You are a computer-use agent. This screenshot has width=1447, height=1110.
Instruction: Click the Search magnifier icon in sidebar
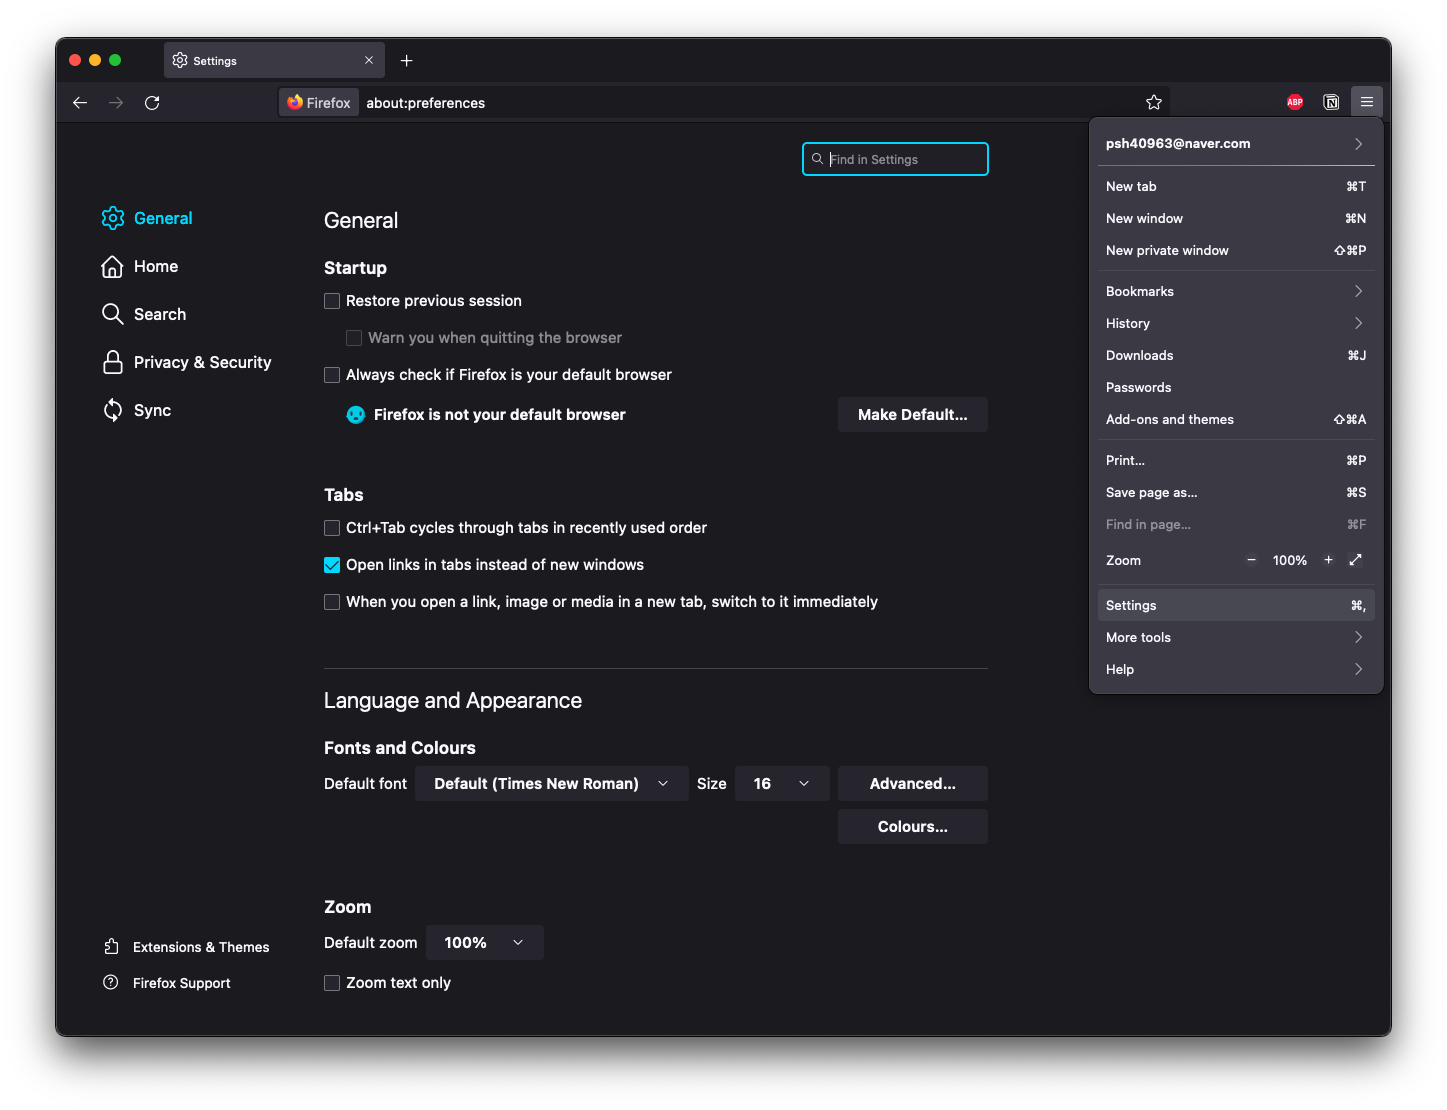coord(112,314)
